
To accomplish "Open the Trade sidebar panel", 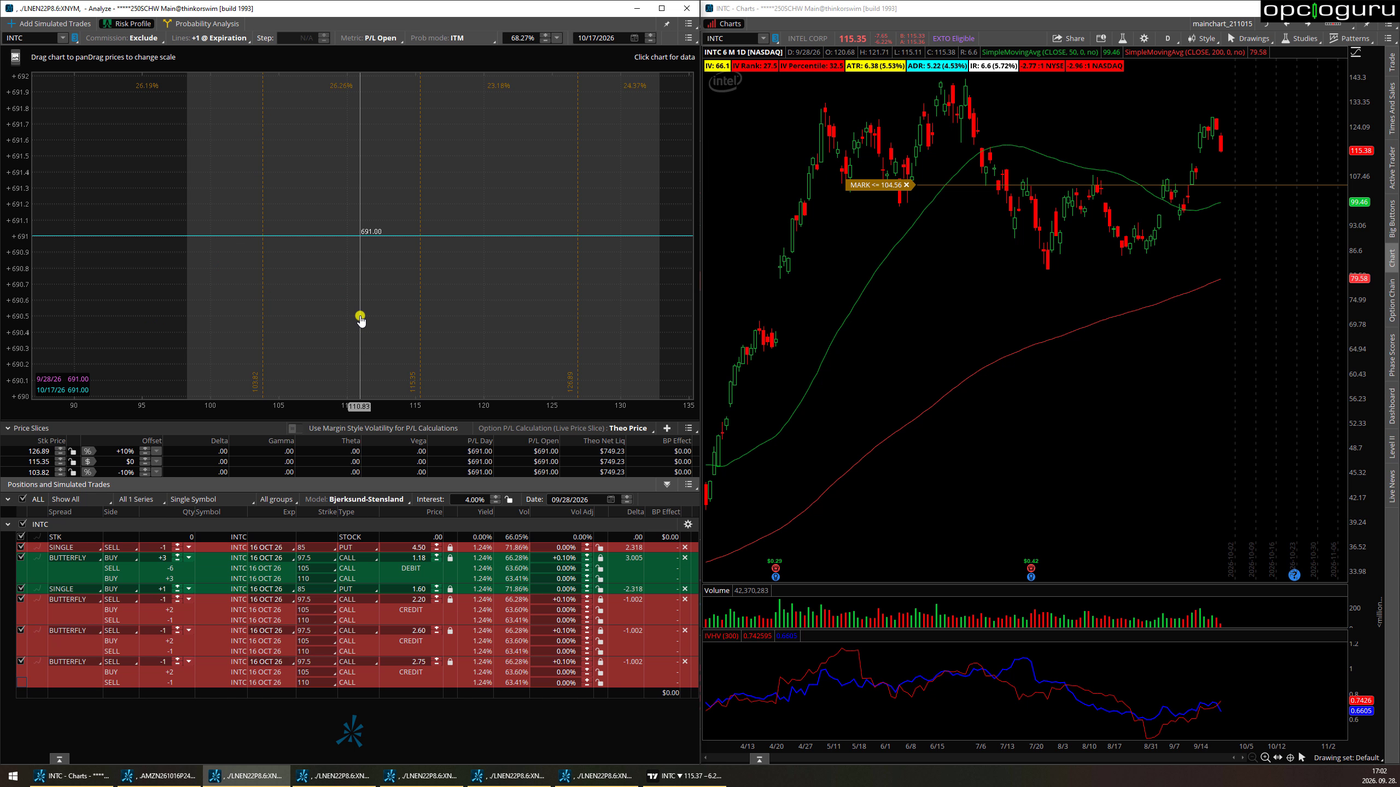I will coord(1391,62).
